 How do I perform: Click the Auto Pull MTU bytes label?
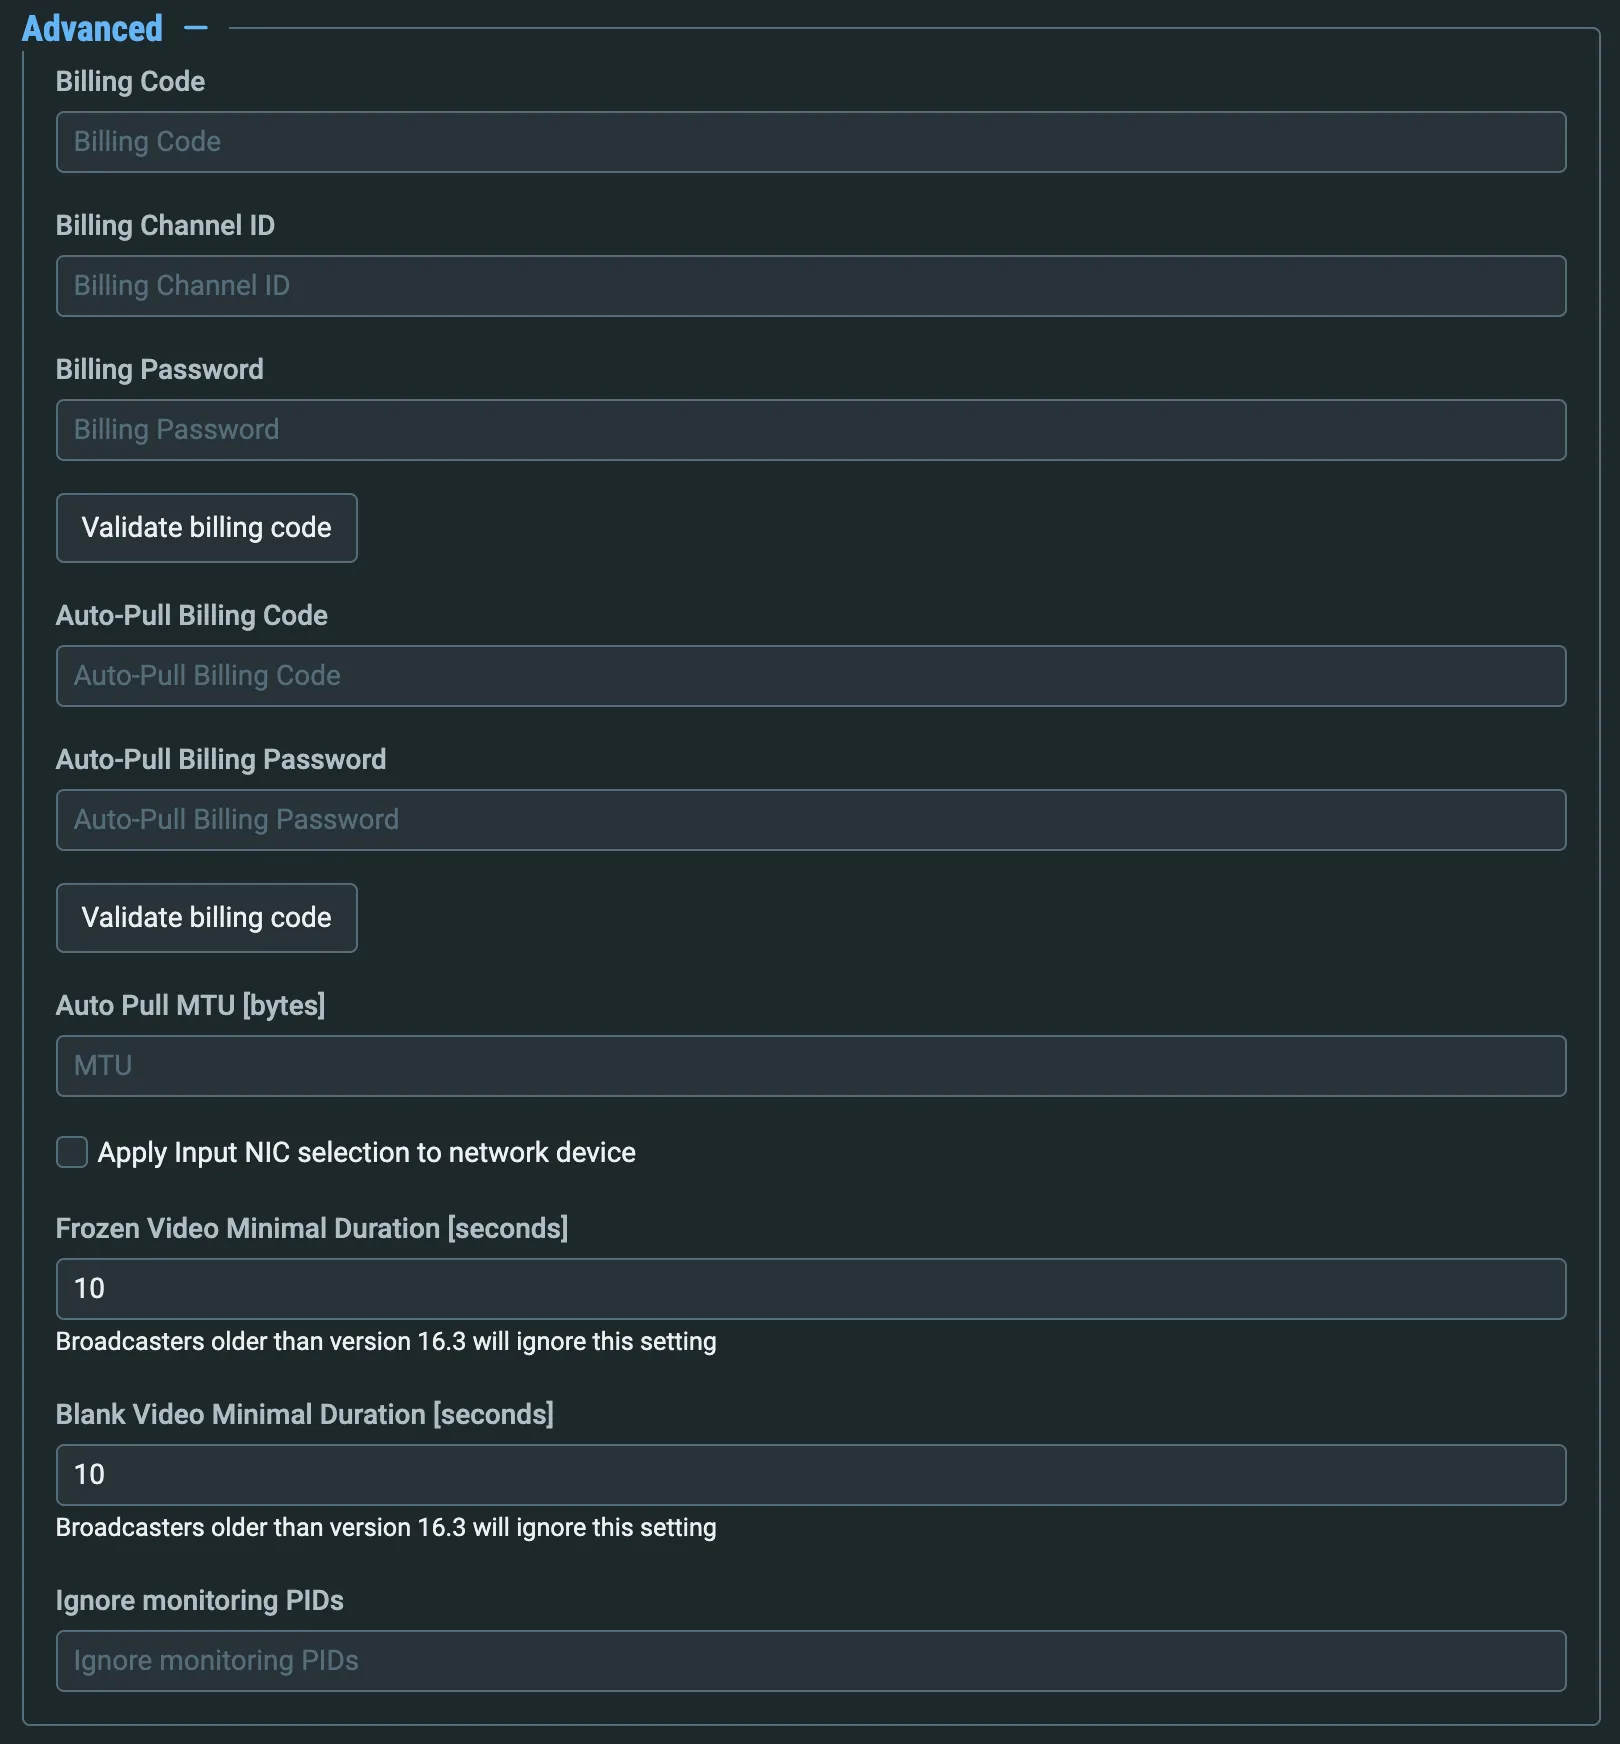tap(191, 1005)
